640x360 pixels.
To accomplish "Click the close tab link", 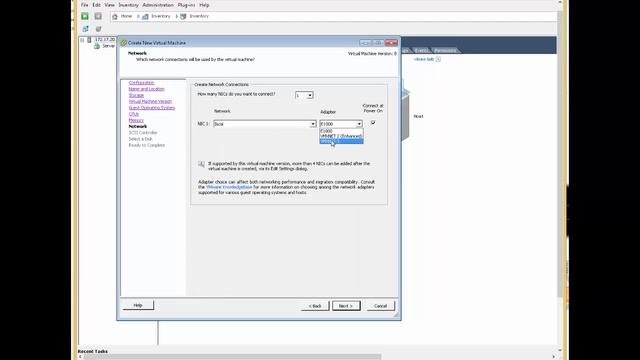I will click(424, 59).
